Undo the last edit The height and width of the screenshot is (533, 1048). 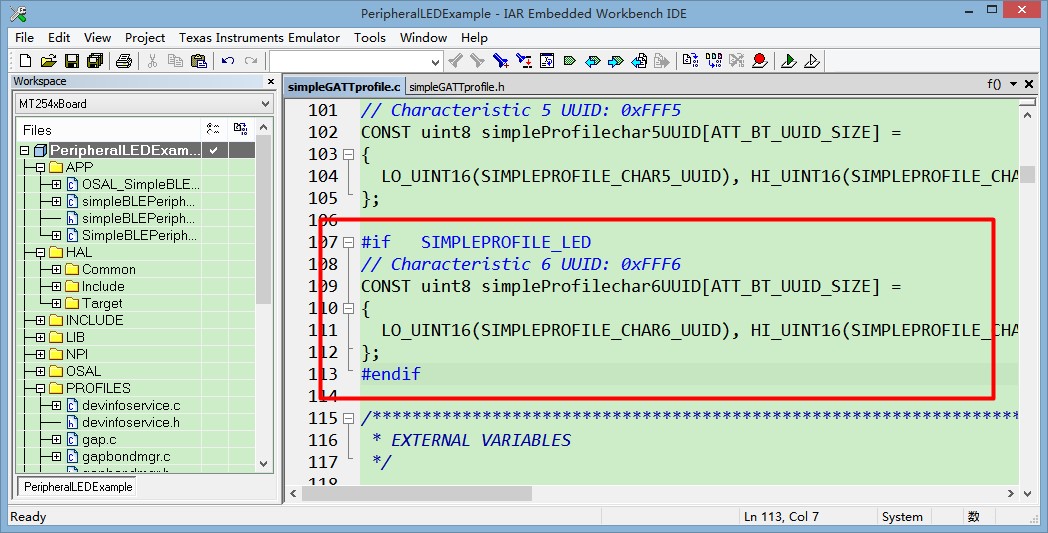[x=228, y=61]
